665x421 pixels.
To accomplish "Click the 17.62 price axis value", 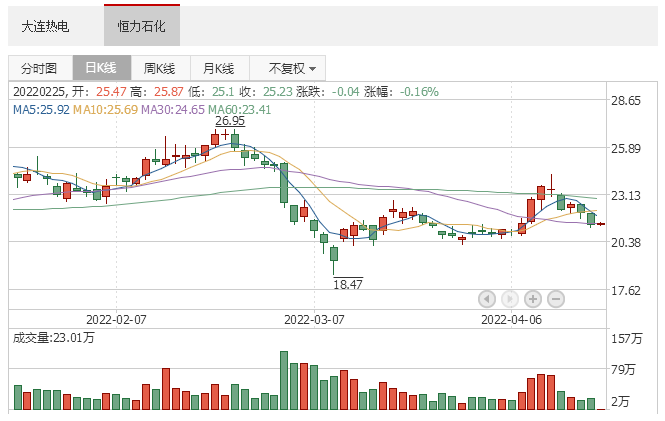I will [626, 291].
